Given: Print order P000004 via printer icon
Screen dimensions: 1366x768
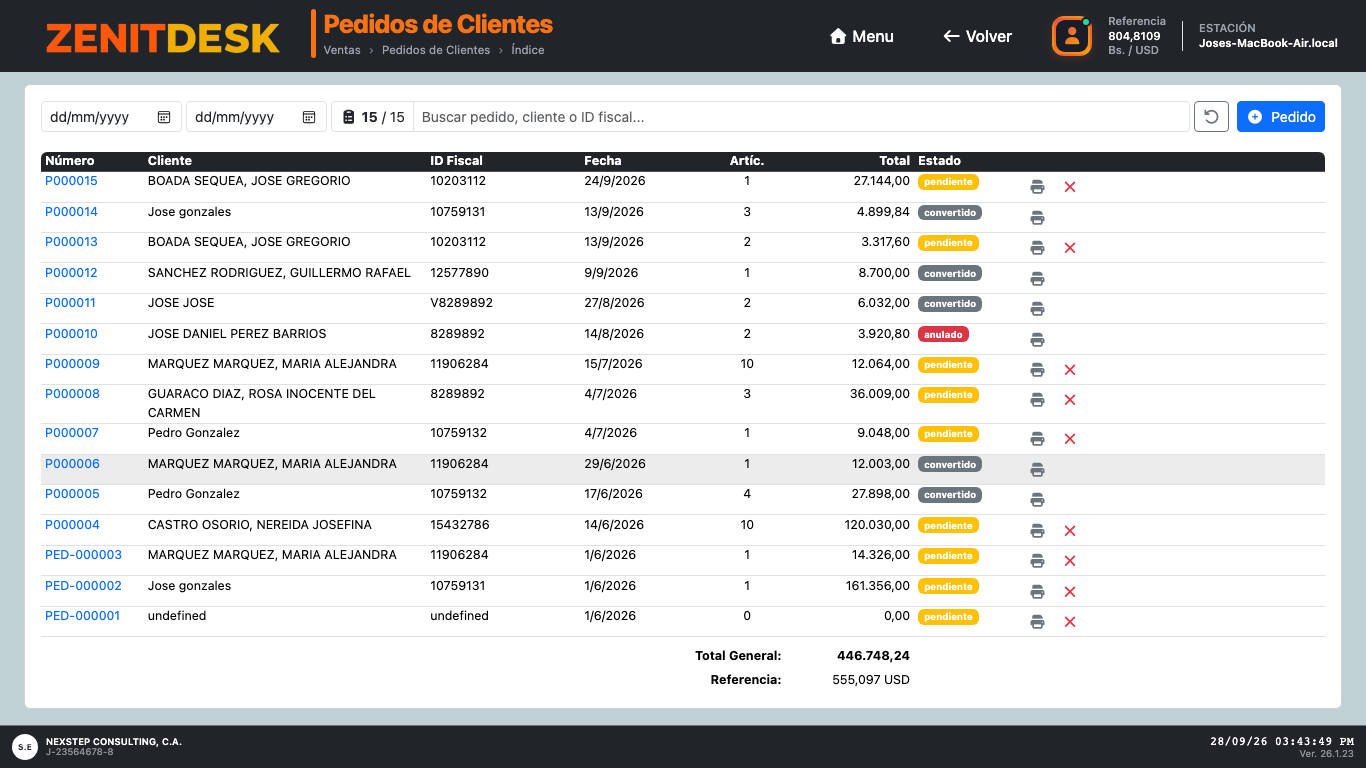Looking at the screenshot, I should coord(1037,531).
